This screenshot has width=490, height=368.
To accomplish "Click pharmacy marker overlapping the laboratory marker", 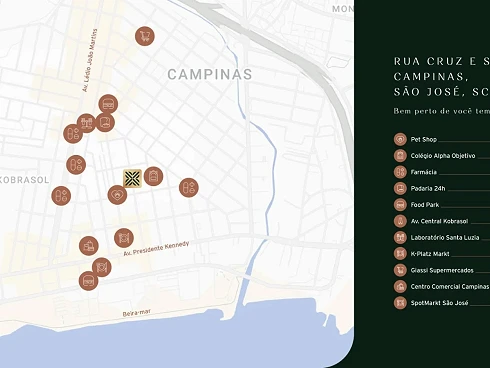I will [x=73, y=134].
